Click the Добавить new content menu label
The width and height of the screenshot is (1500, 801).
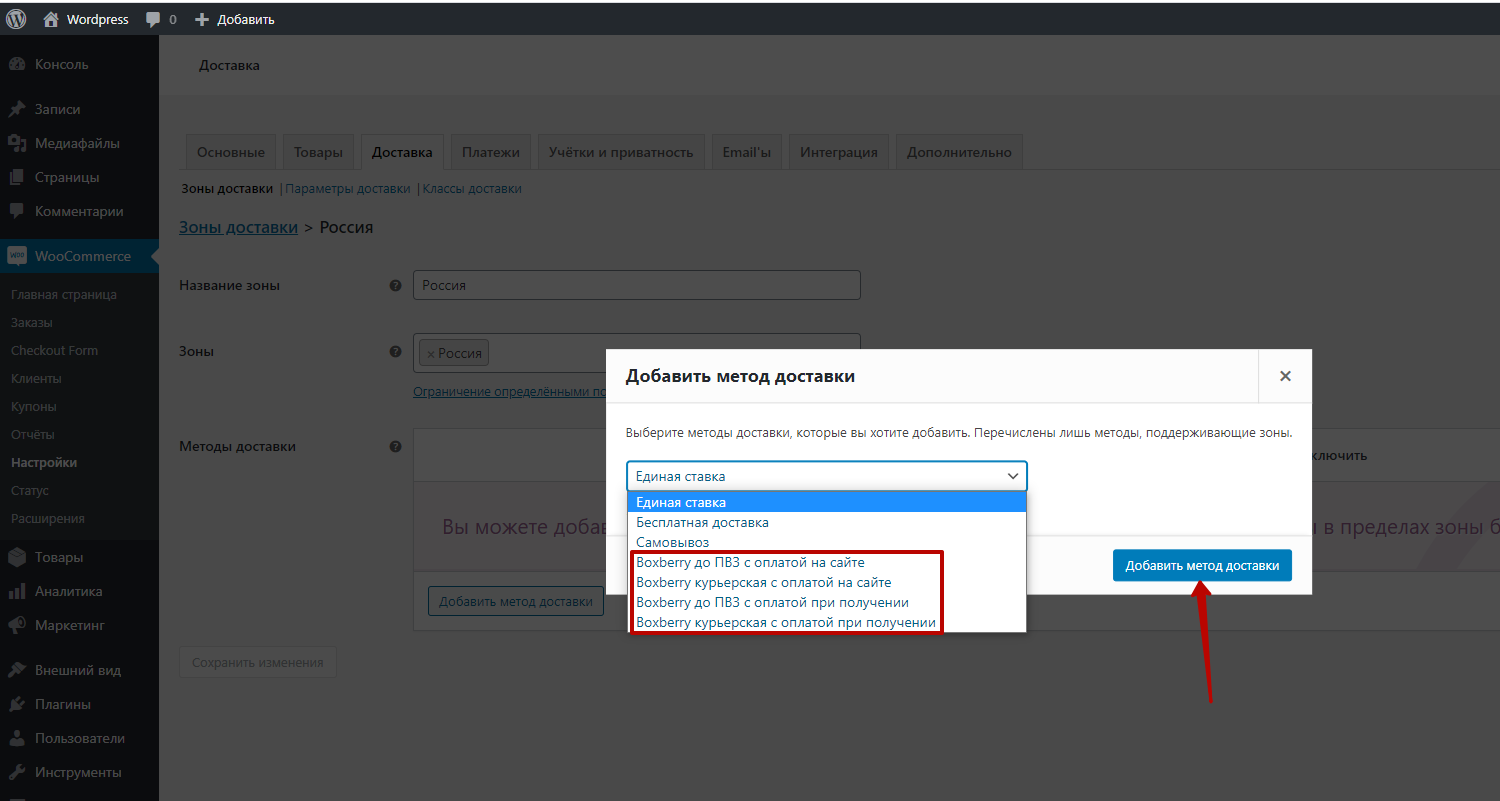coord(246,19)
